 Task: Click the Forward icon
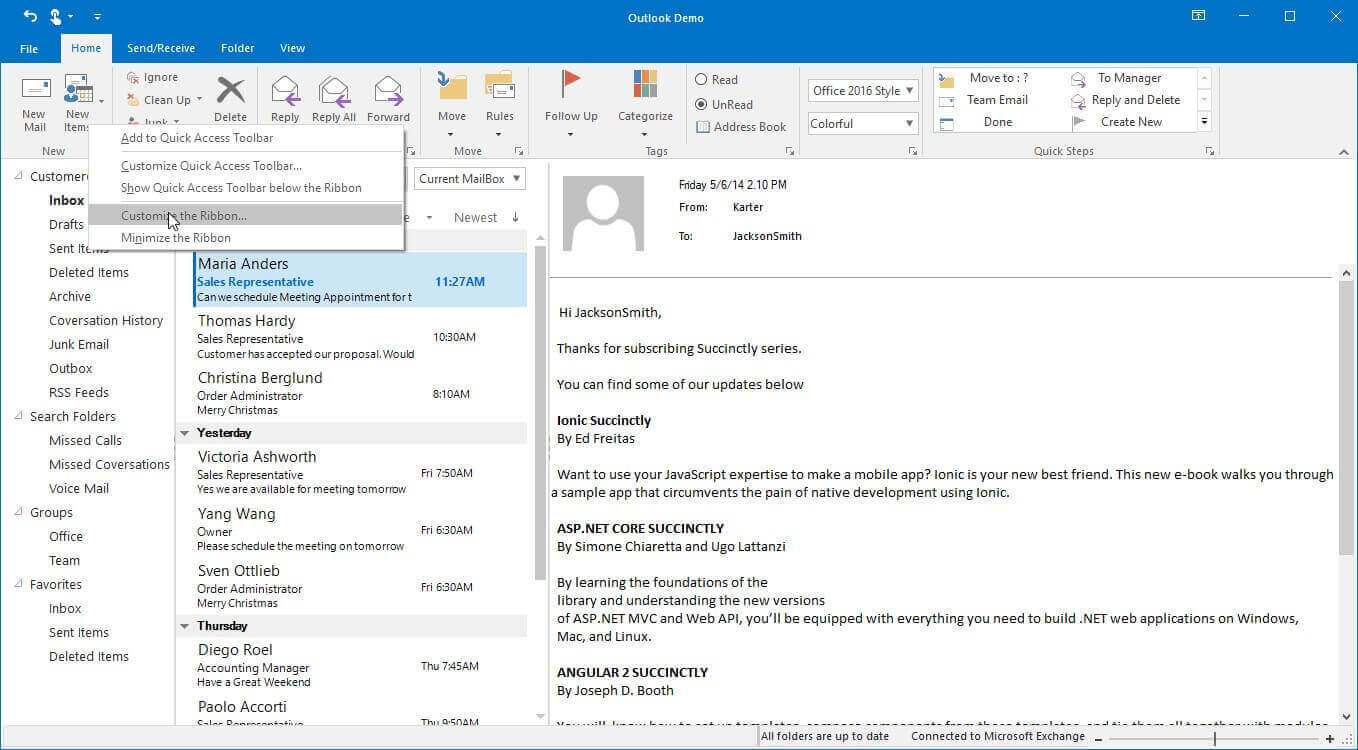[388, 91]
